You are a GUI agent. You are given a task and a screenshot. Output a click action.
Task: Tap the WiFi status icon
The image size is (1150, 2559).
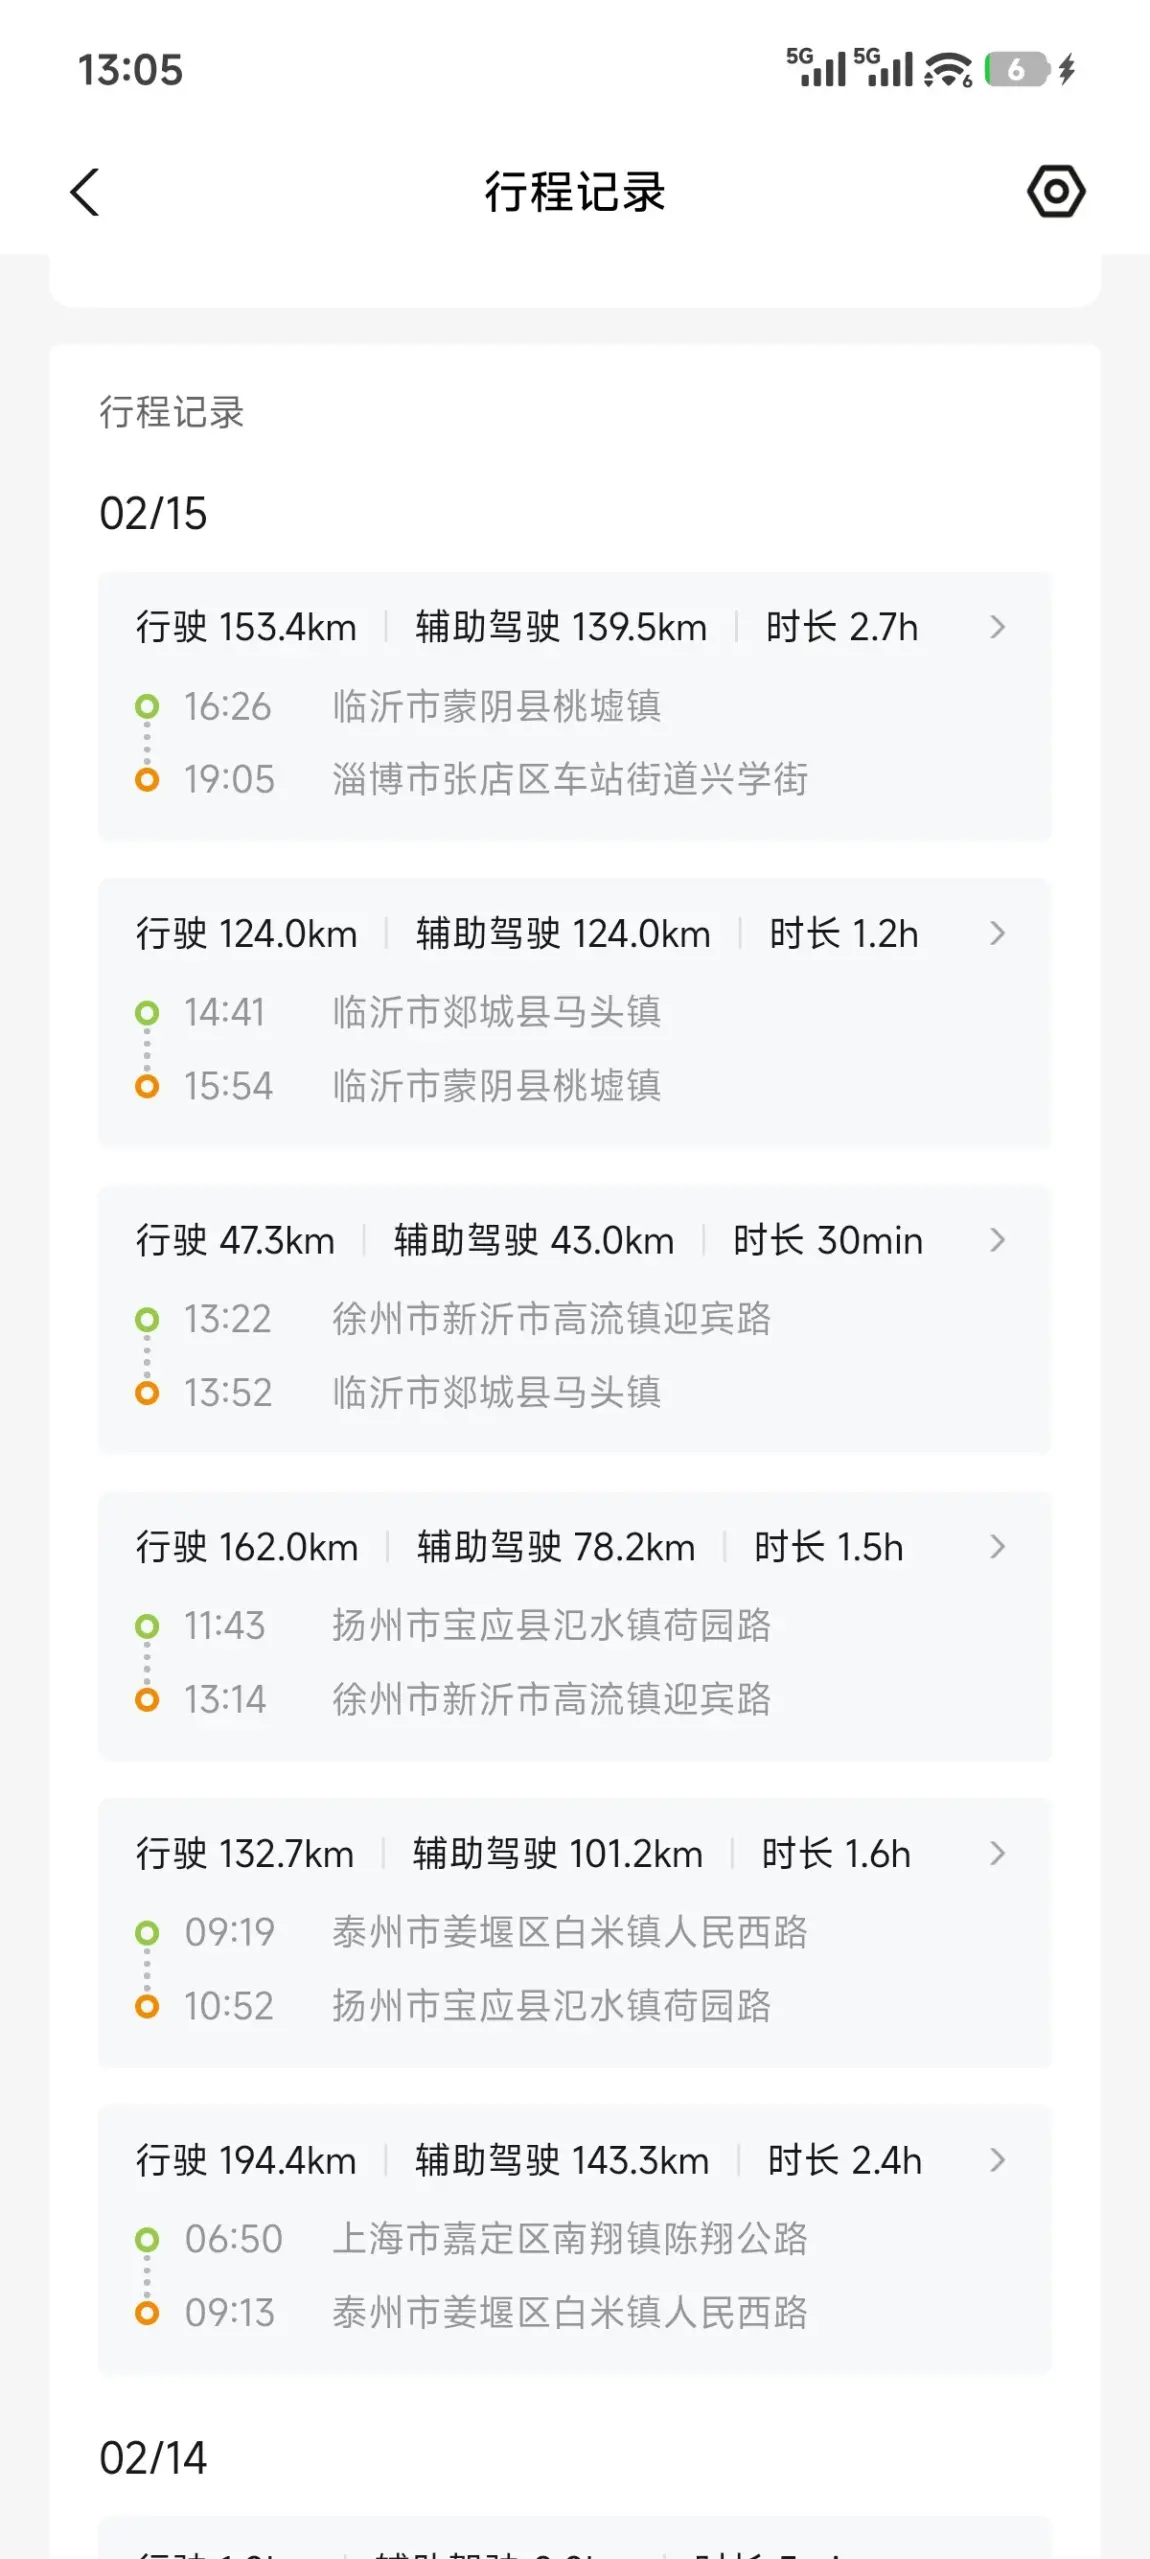pyautogui.click(x=947, y=69)
